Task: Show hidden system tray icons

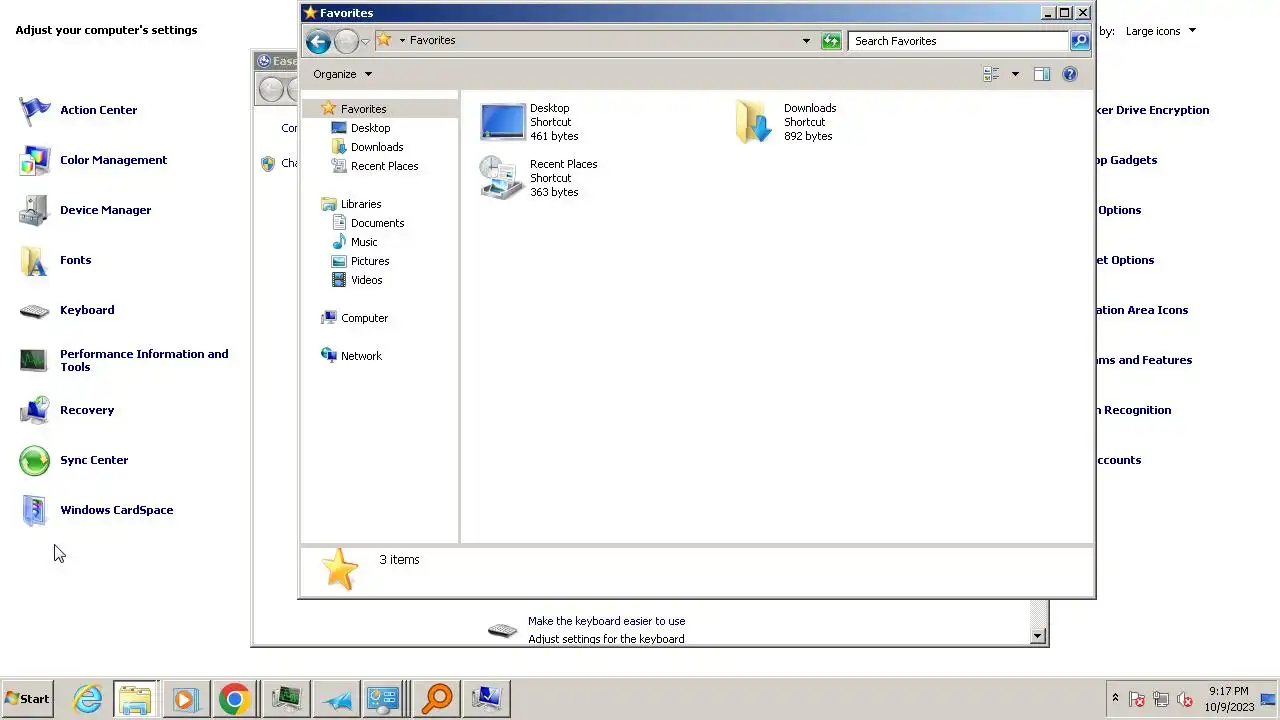Action: [1115, 699]
